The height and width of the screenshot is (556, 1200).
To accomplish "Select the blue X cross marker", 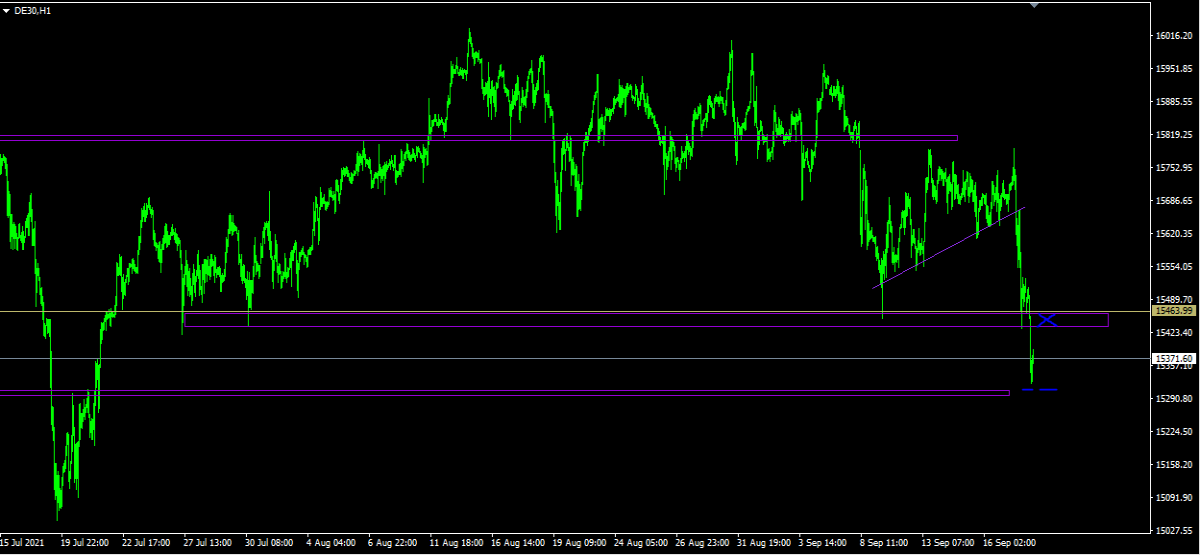I will click(x=1047, y=320).
